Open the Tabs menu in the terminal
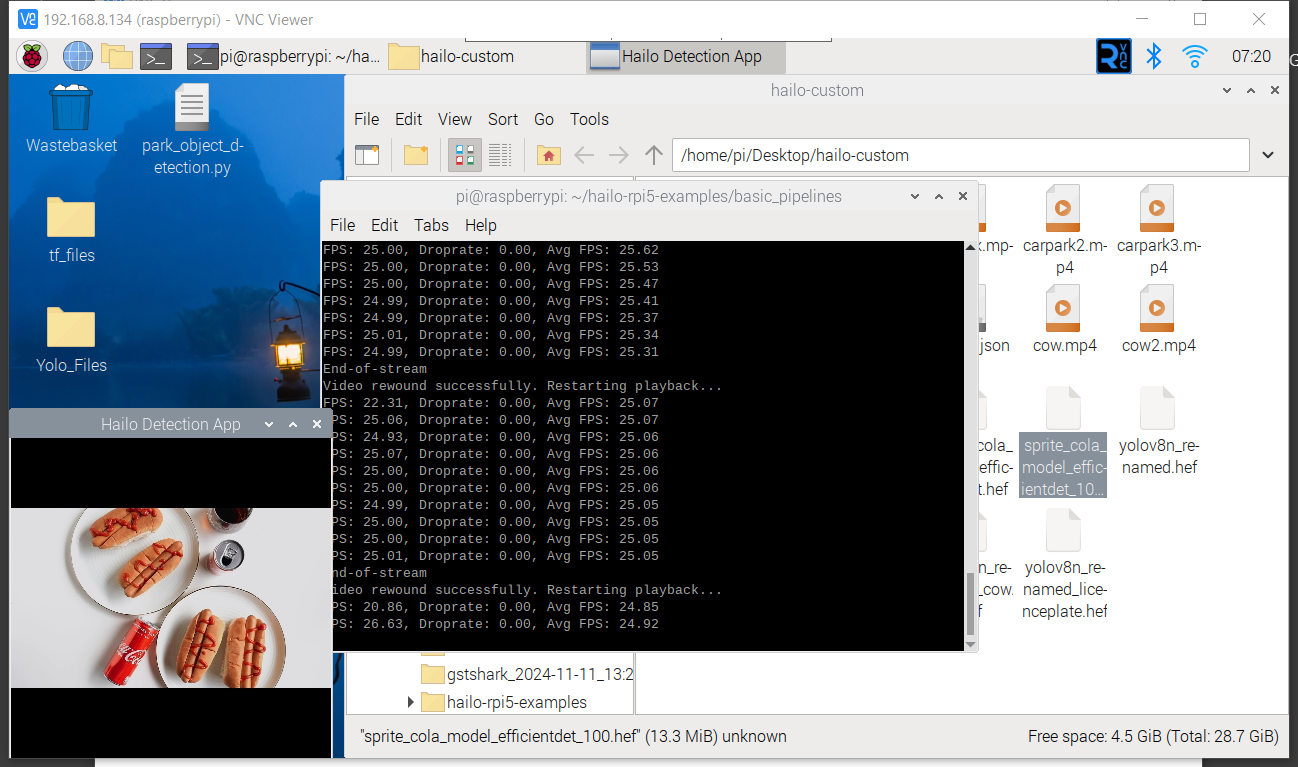1298x767 pixels. point(431,225)
